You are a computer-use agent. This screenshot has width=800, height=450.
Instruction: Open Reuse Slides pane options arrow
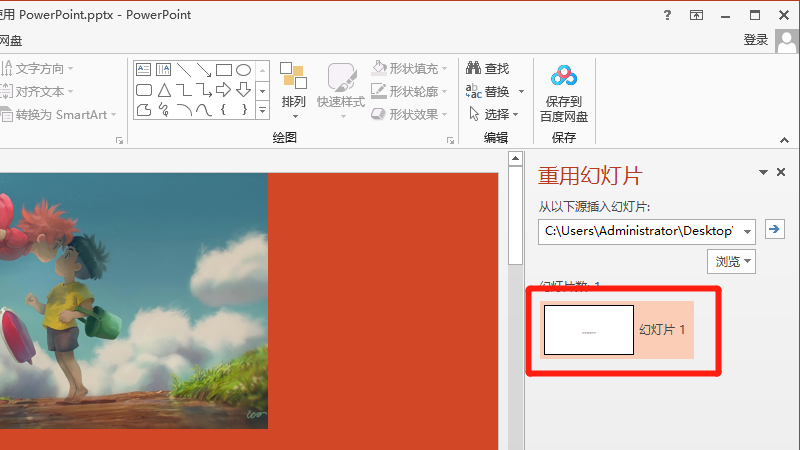(763, 173)
